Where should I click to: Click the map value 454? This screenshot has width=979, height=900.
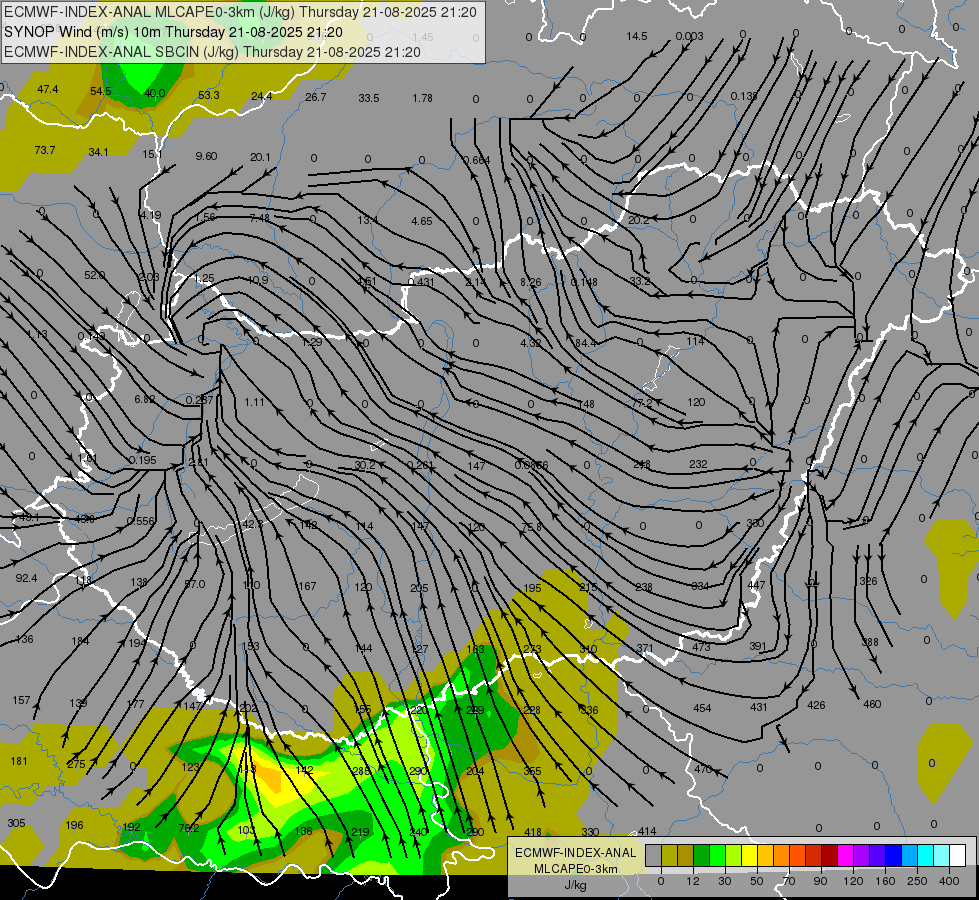click(702, 708)
